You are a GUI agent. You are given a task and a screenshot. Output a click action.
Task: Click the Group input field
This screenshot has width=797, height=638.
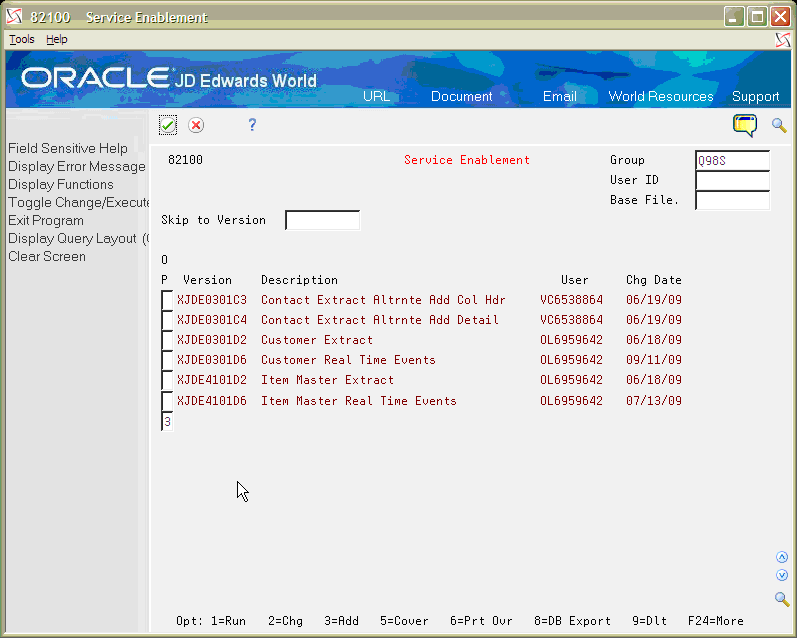point(732,160)
